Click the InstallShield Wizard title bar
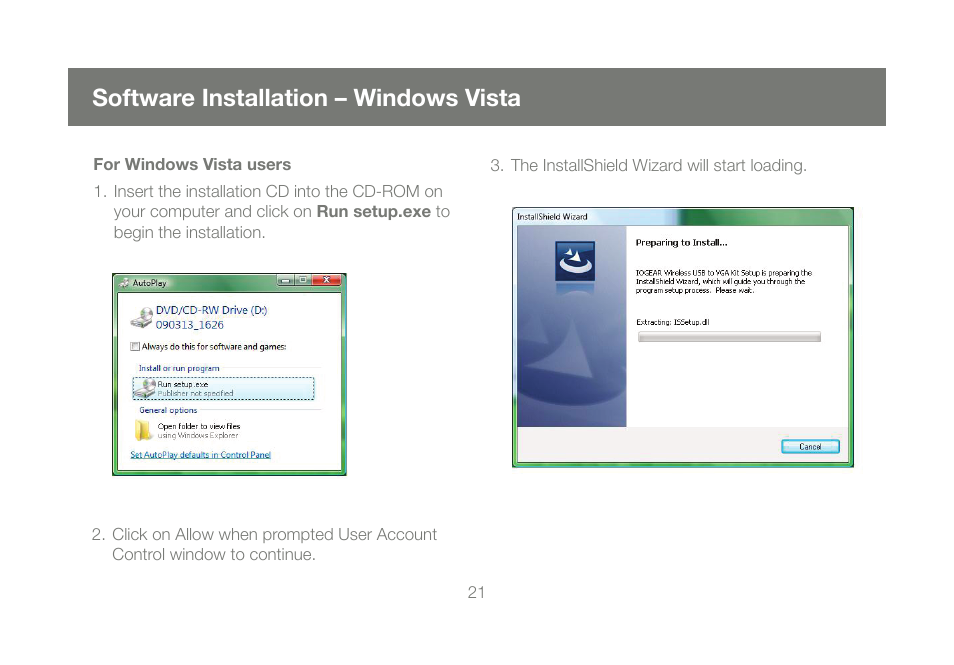This screenshot has width=954, height=665. [683, 217]
